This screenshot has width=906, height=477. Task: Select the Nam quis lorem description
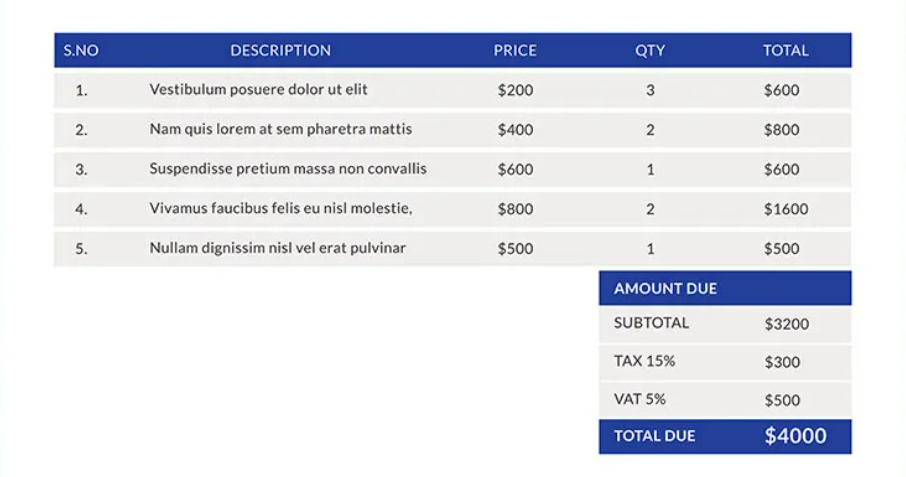(280, 129)
